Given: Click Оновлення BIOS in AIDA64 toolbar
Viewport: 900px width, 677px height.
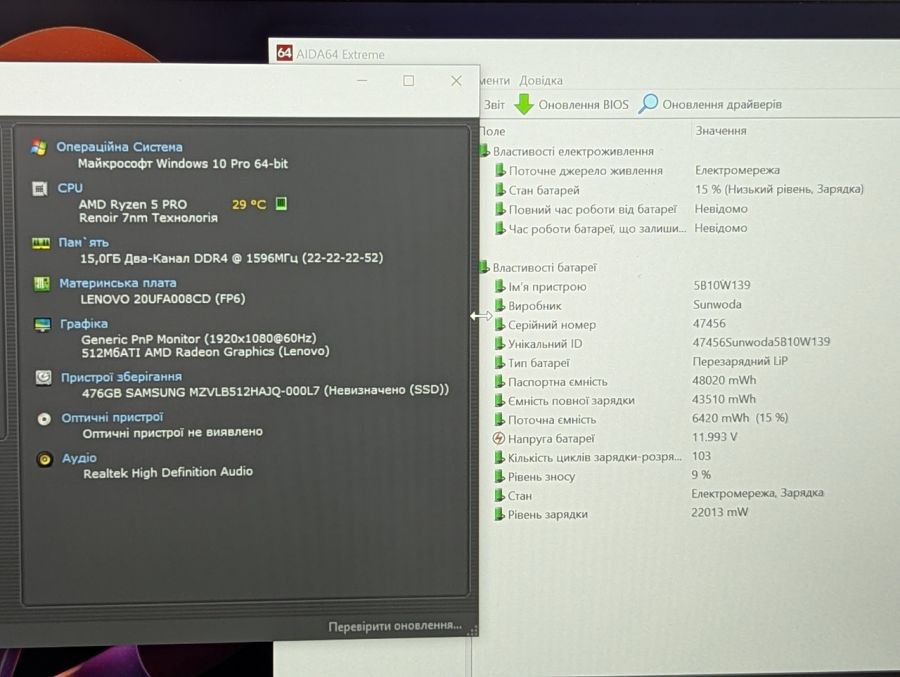Looking at the screenshot, I should (x=583, y=105).
